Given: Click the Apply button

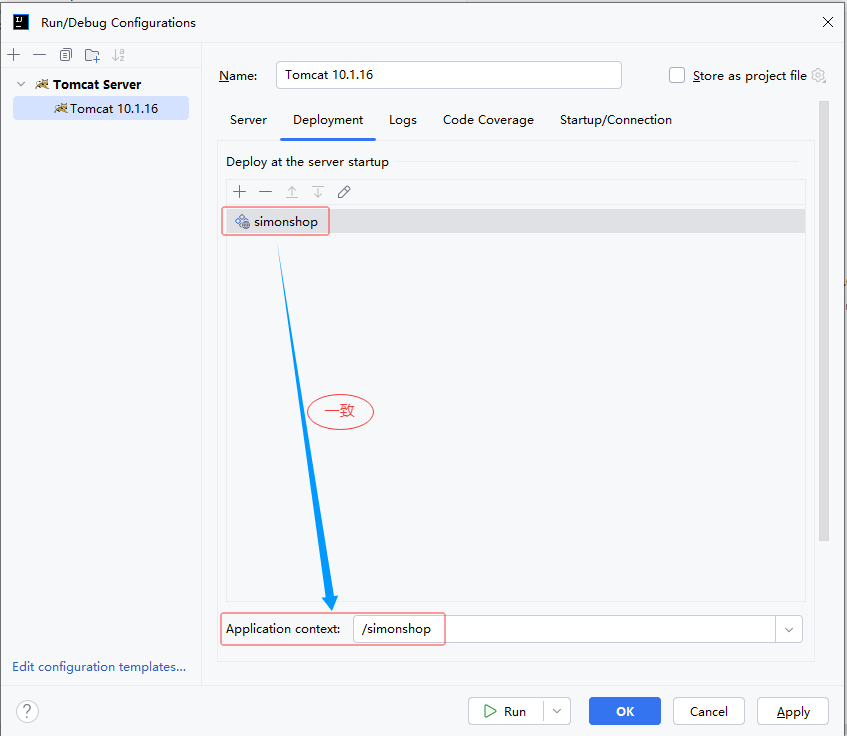Looking at the screenshot, I should pos(793,711).
